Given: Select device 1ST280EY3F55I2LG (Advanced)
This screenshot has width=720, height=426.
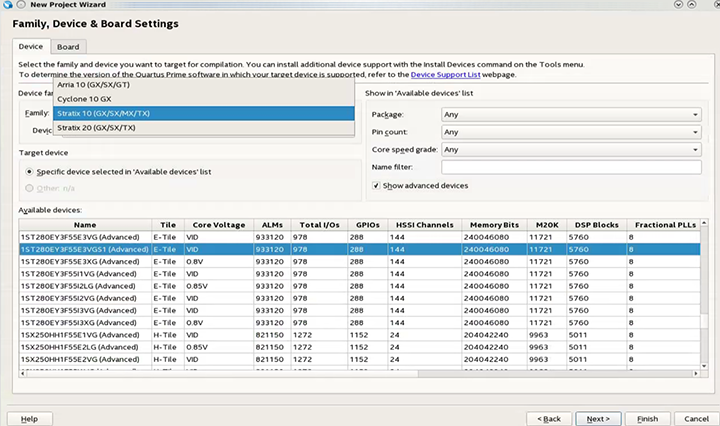Looking at the screenshot, I should click(360, 286).
